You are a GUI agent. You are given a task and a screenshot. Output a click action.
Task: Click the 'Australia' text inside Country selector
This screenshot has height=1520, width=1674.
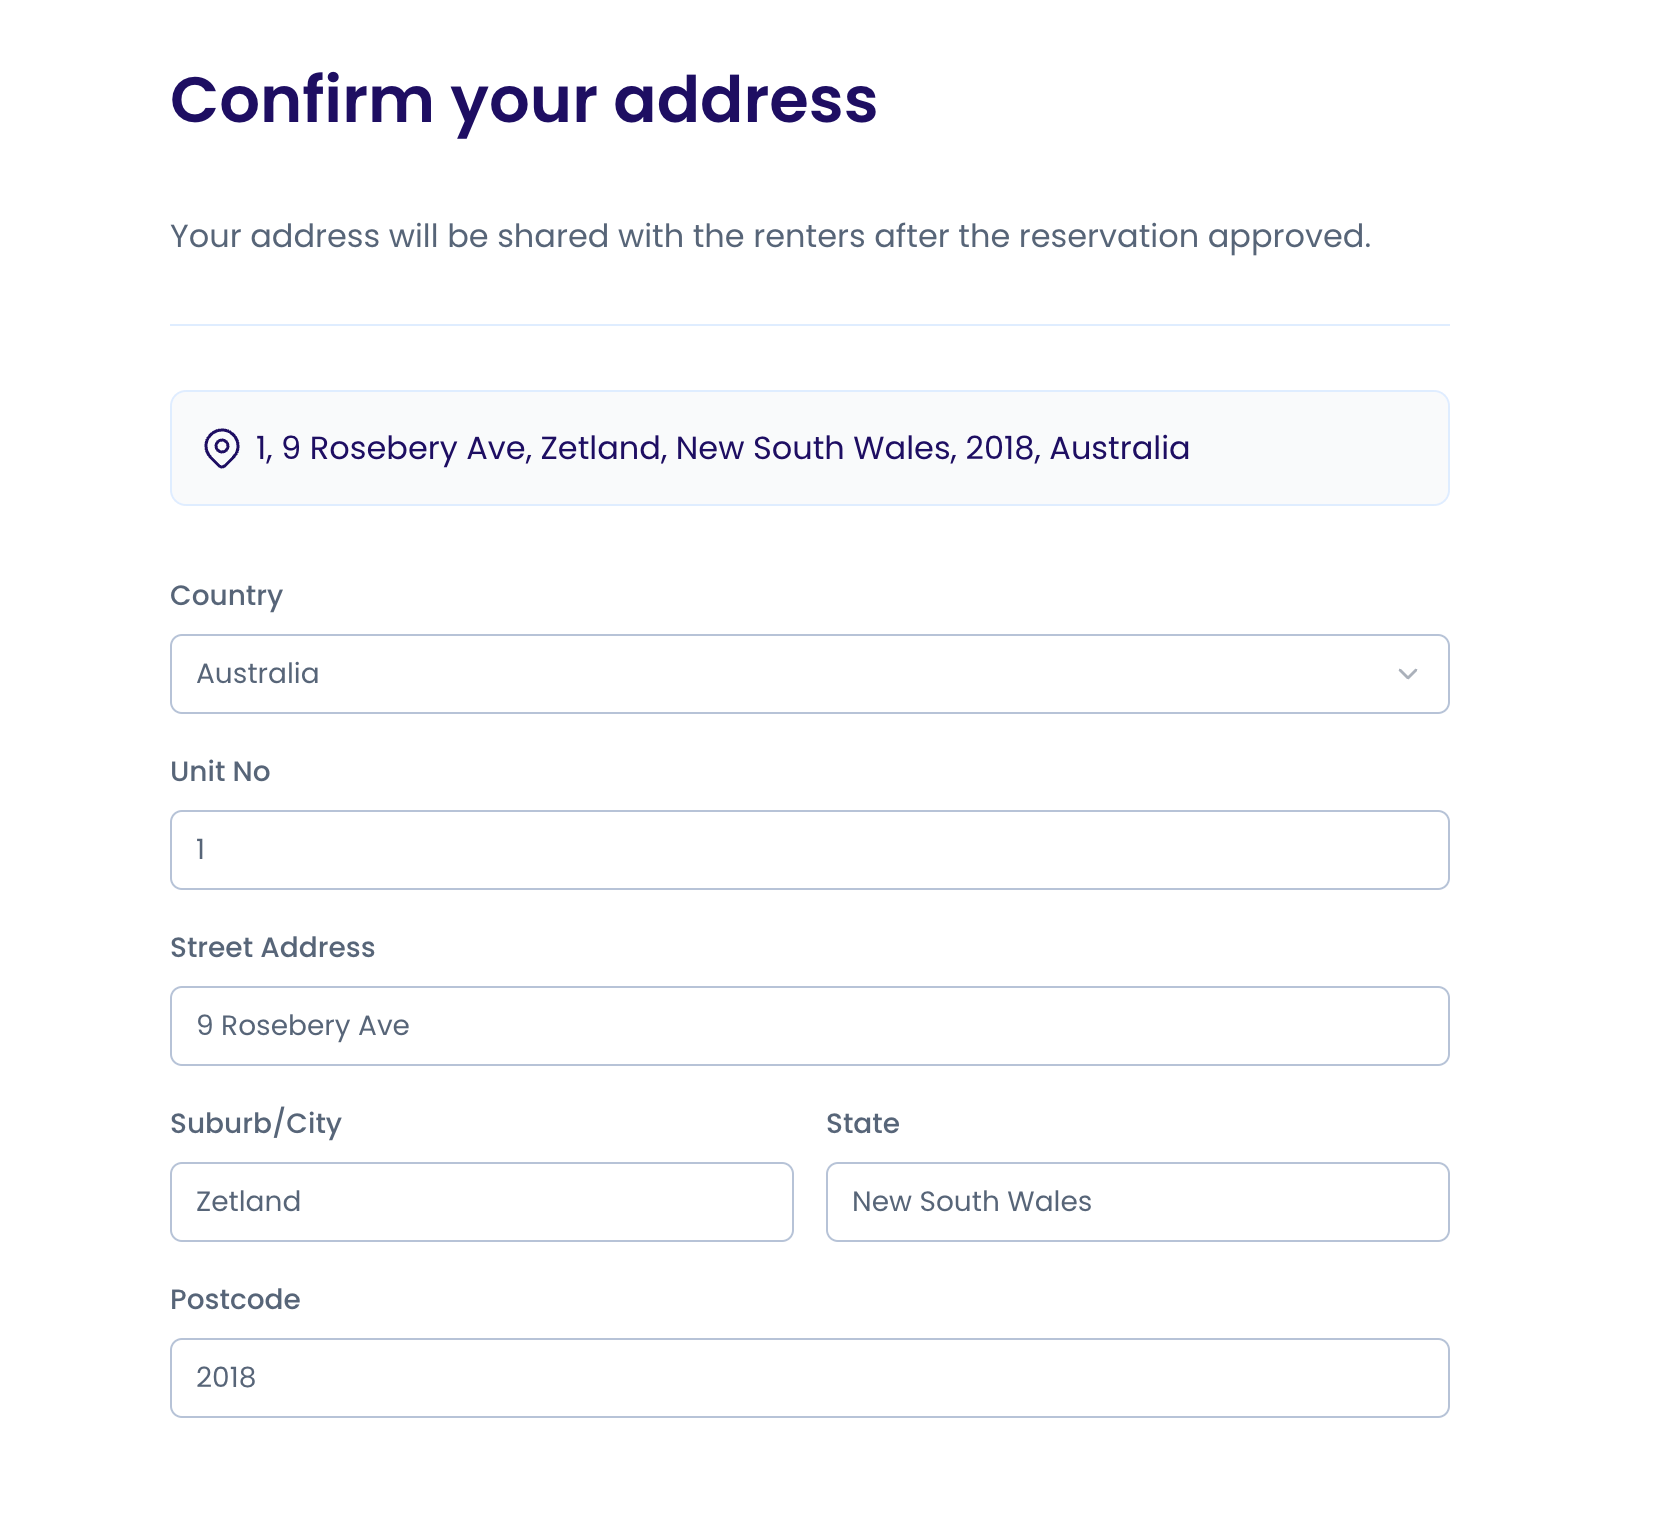pyautogui.click(x=258, y=674)
